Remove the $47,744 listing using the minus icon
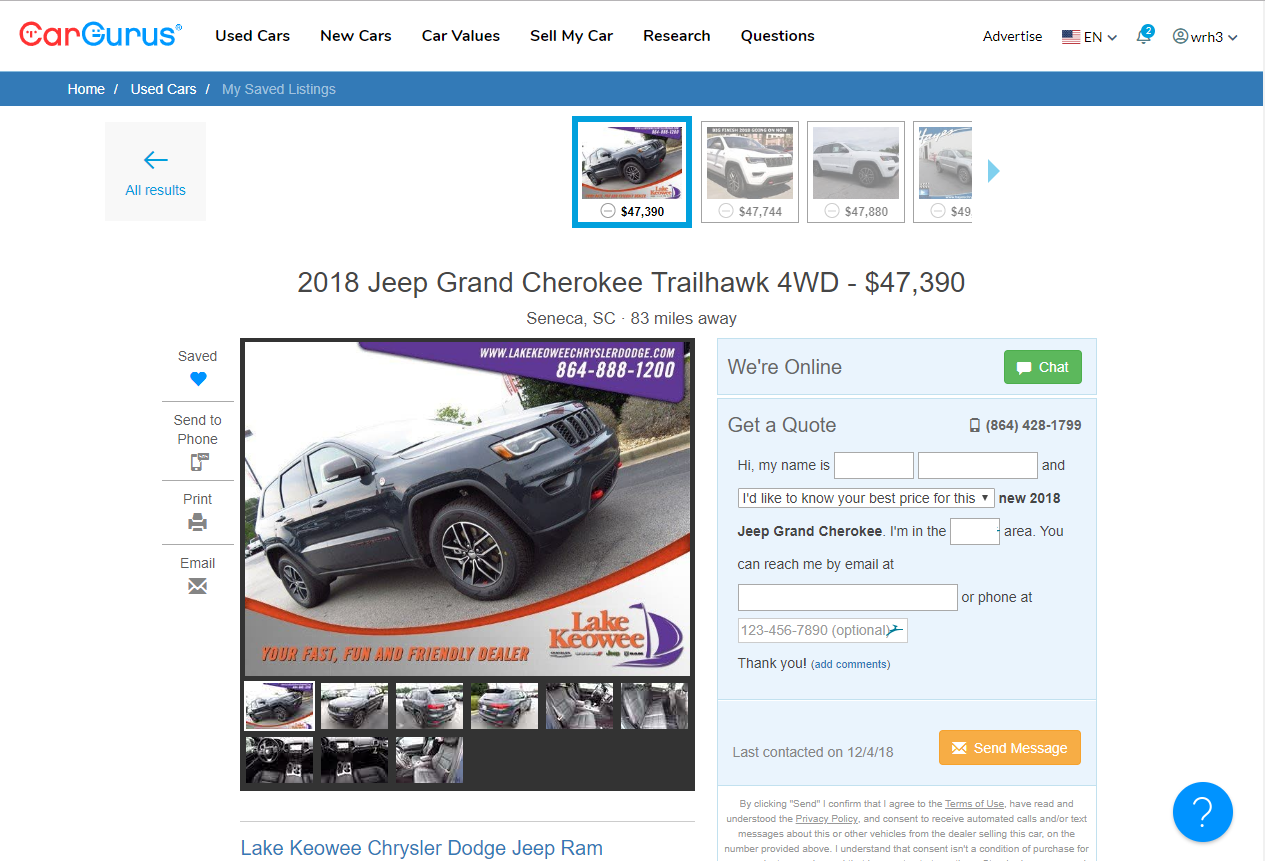Image resolution: width=1265 pixels, height=861 pixels. [725, 211]
